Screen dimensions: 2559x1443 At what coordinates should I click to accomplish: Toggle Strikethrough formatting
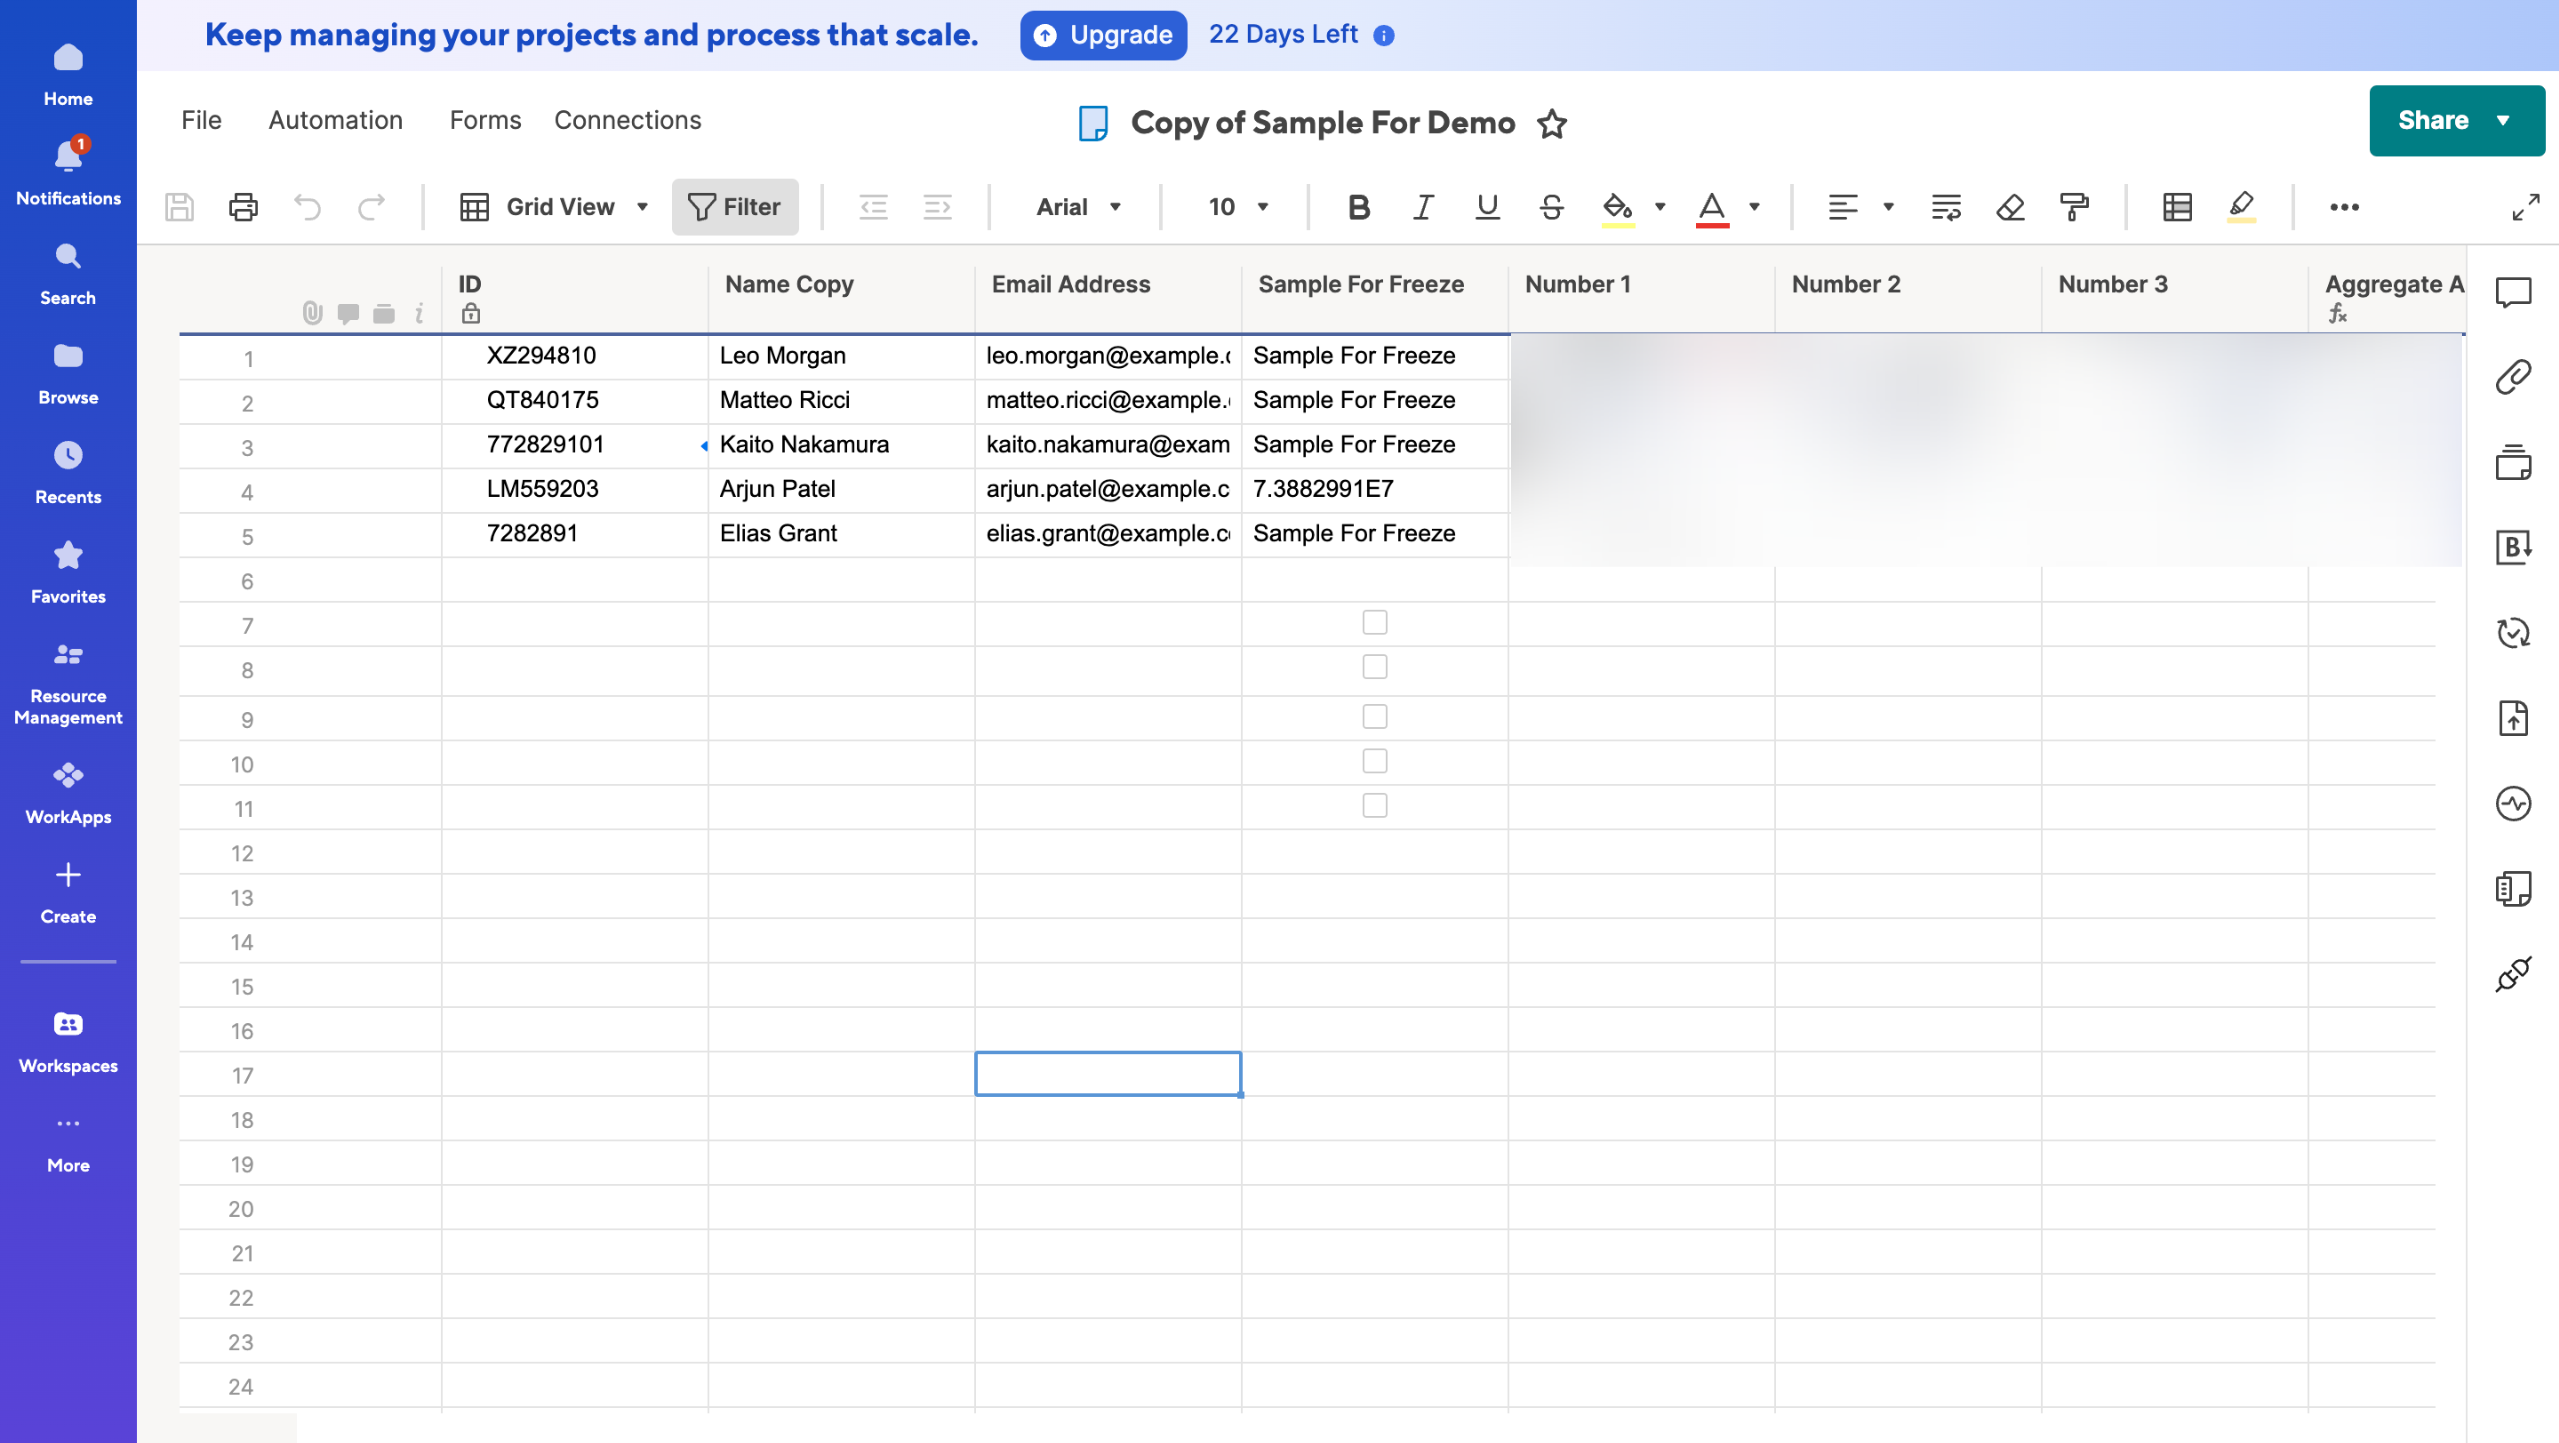pos(1551,207)
